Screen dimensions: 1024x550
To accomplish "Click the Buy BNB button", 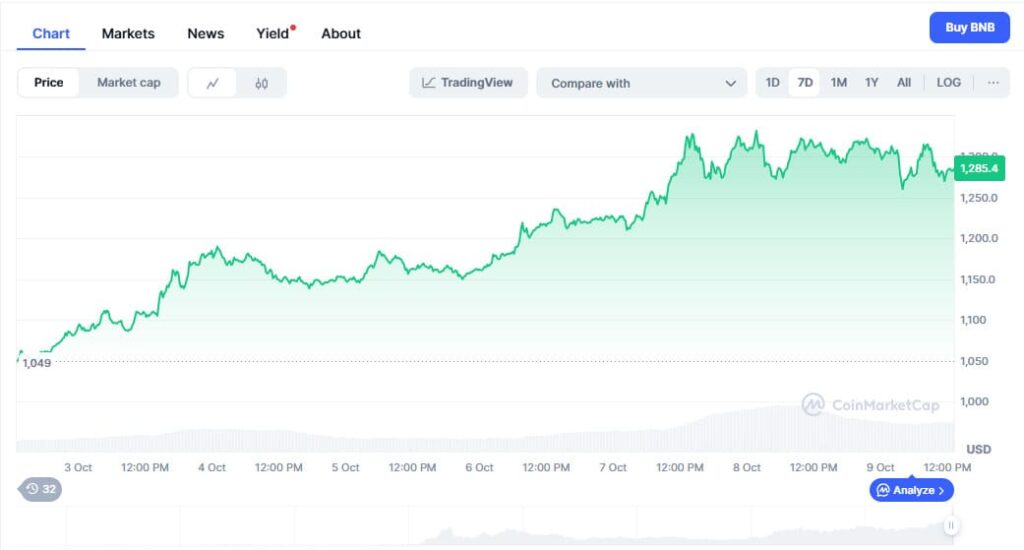I will pyautogui.click(x=969, y=28).
